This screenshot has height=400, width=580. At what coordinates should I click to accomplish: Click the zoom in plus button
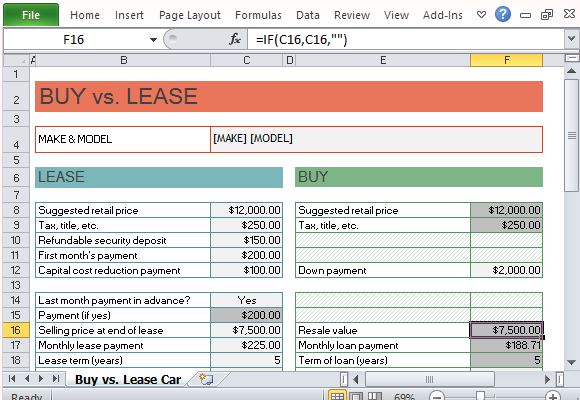[x=553, y=396]
